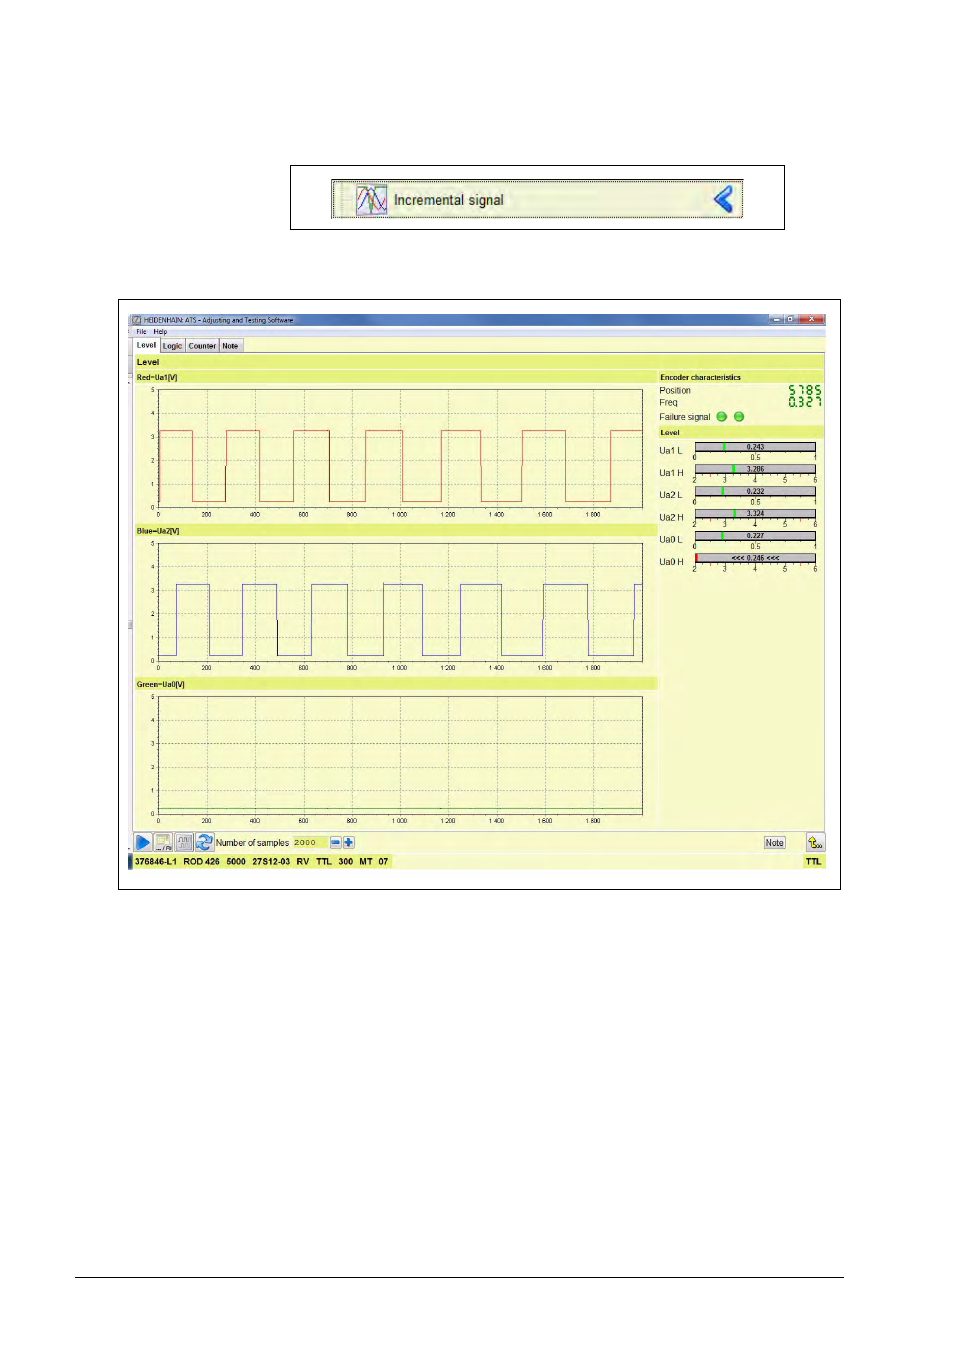This screenshot has width=954, height=1350.
Task: Click the Note button in bottom toolbar
Action: 774,843
